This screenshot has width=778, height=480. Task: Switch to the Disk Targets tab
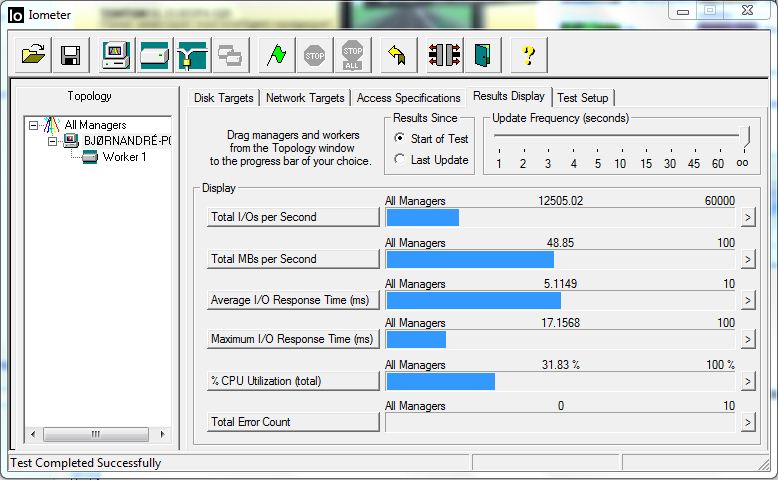[x=223, y=98]
